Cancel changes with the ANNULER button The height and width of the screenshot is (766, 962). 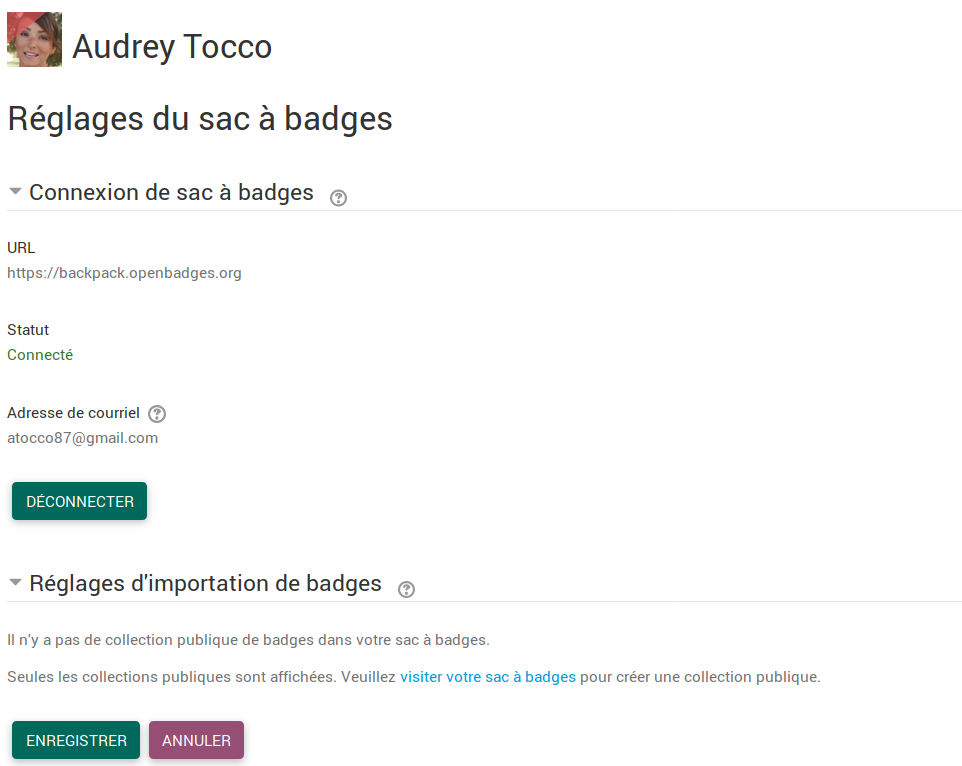(196, 741)
